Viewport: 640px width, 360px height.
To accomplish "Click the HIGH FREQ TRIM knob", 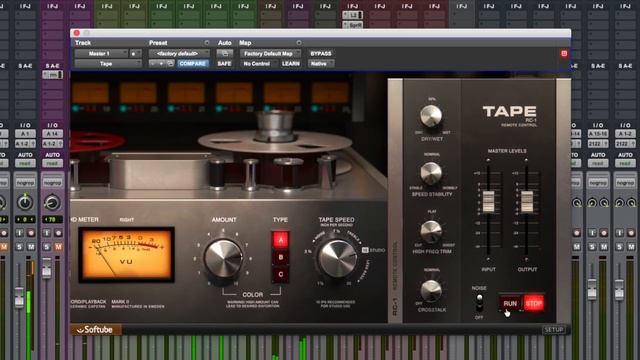I will coord(431,231).
